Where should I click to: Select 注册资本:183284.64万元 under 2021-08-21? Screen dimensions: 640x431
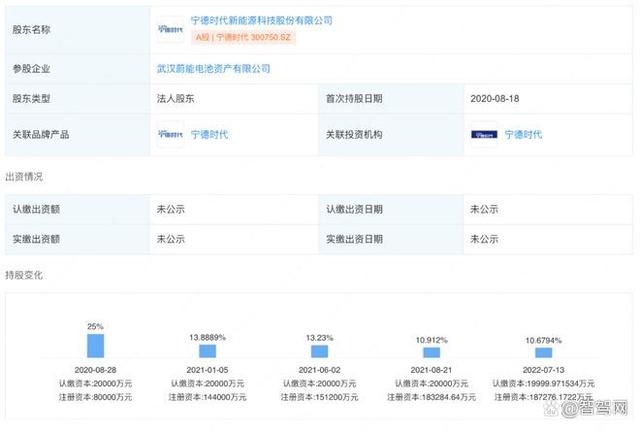tap(431, 397)
